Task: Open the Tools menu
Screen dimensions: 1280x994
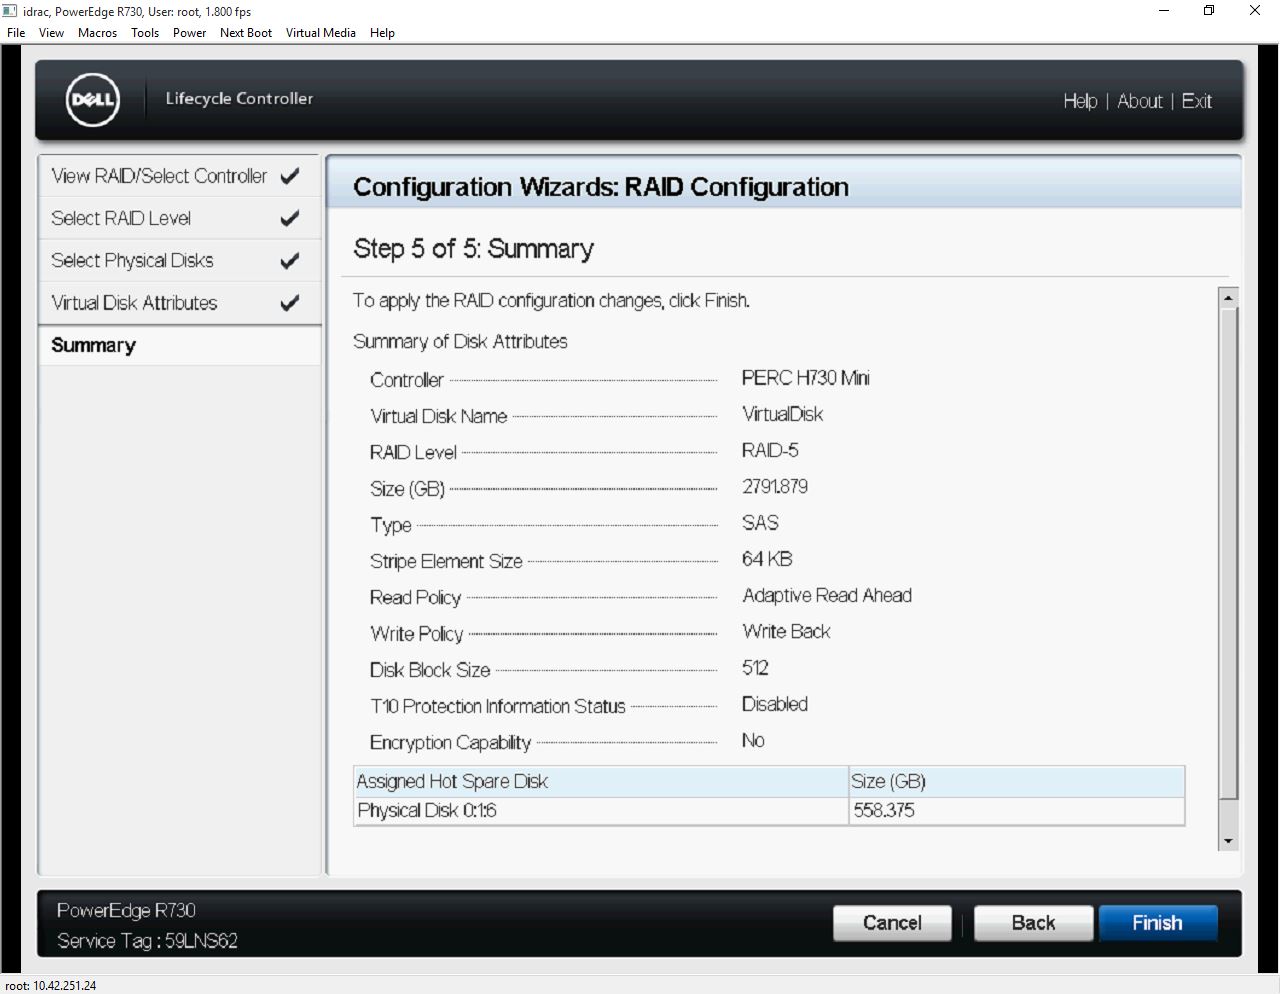Action: tap(145, 33)
